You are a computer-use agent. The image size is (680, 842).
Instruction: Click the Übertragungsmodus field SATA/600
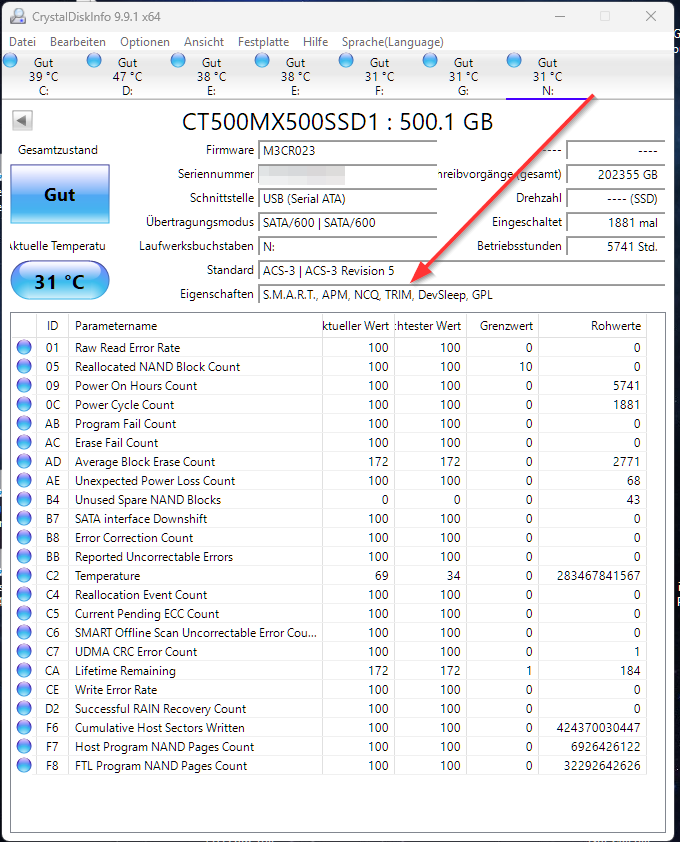tap(347, 222)
